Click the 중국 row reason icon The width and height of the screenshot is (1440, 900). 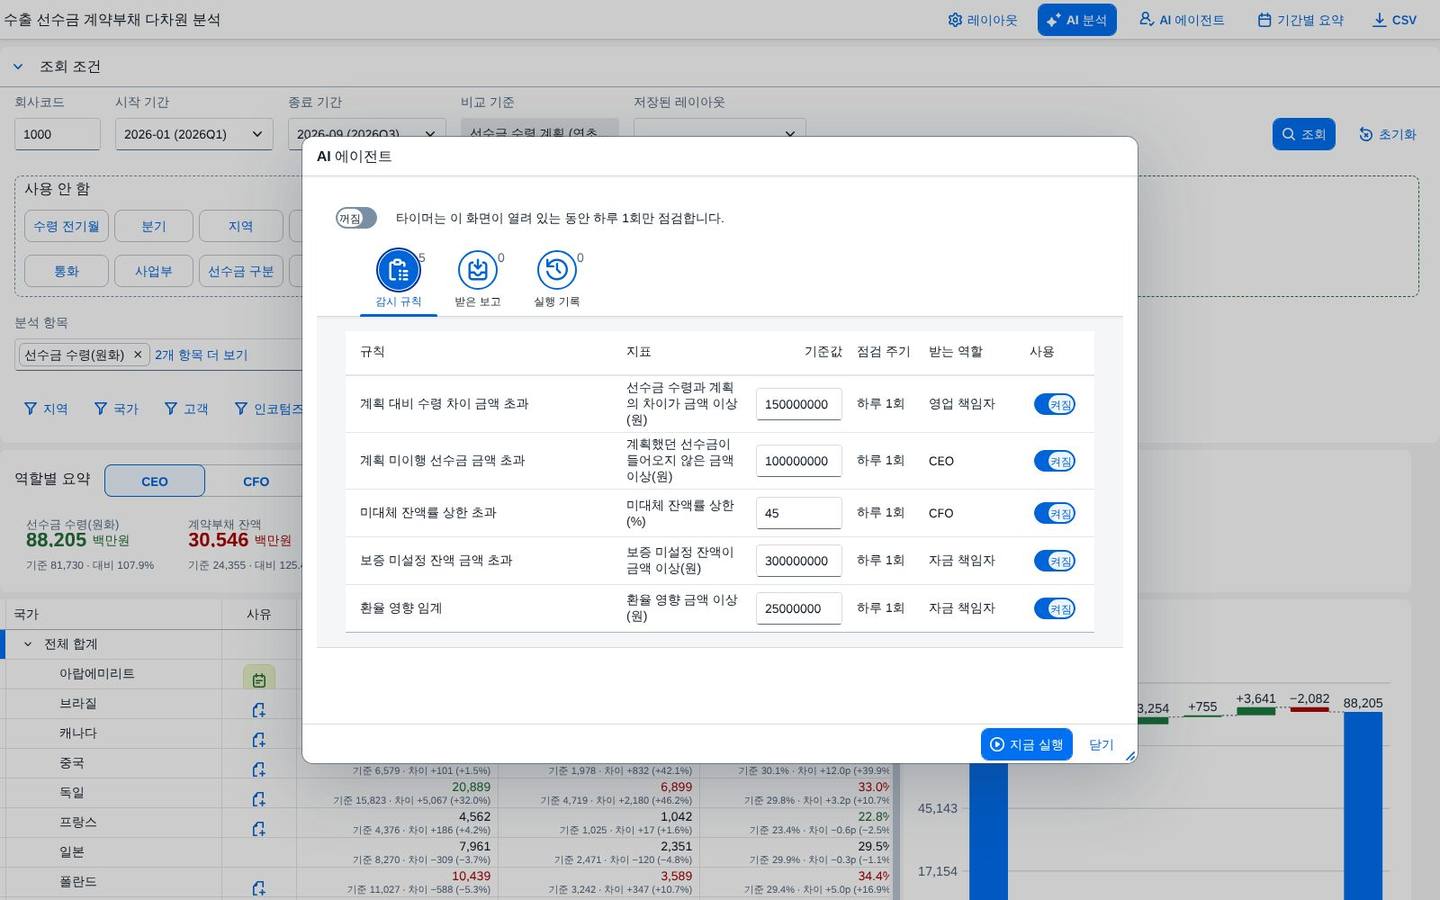click(259, 770)
